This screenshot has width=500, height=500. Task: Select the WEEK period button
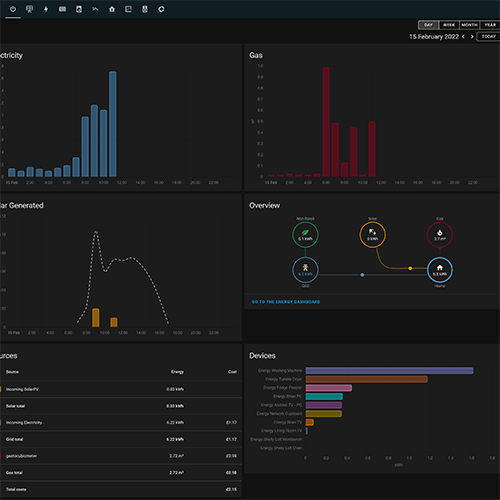[449, 25]
